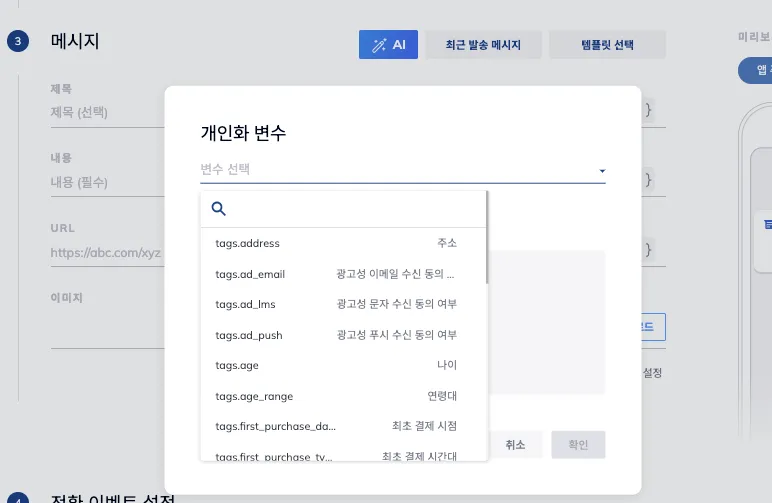Open 템플릿 선택 button
The width and height of the screenshot is (772, 503).
pyautogui.click(x=607, y=45)
